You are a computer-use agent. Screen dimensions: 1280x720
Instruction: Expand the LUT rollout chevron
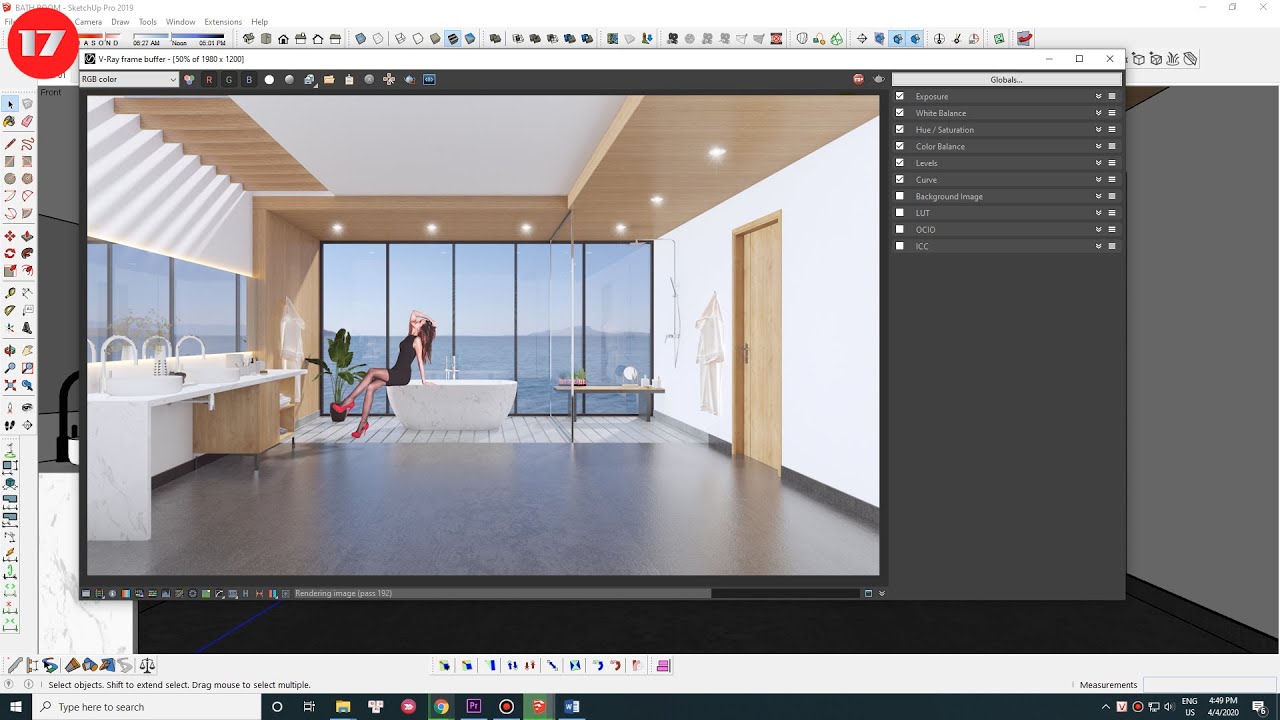(1098, 213)
